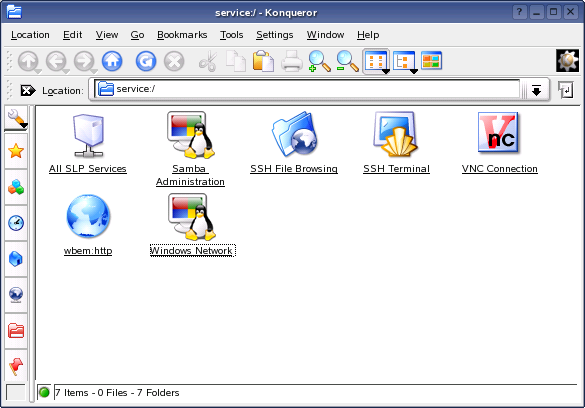The image size is (585, 408).
Task: Print the current view
Action: tap(292, 61)
